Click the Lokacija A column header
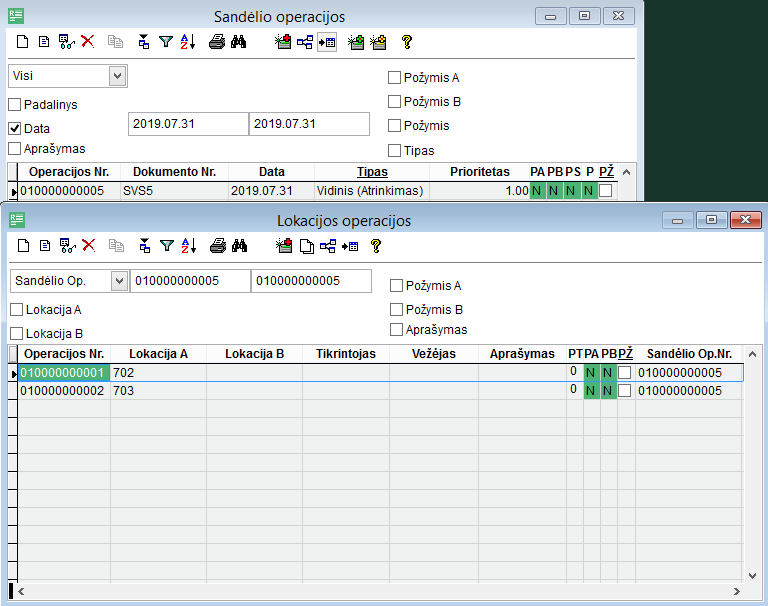The image size is (768, 606). tap(158, 354)
